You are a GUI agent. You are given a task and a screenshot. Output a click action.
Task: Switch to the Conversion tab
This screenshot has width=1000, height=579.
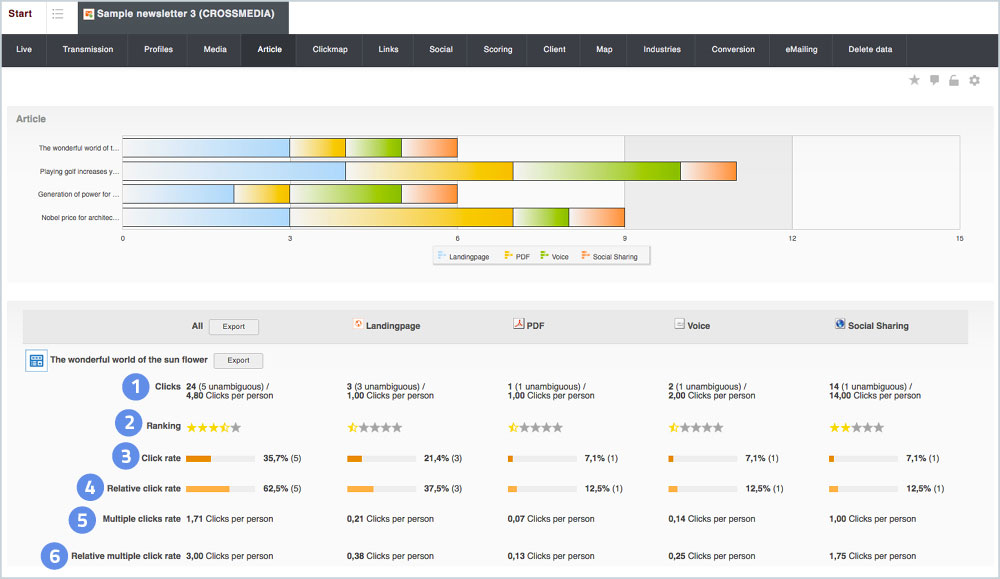coord(733,50)
